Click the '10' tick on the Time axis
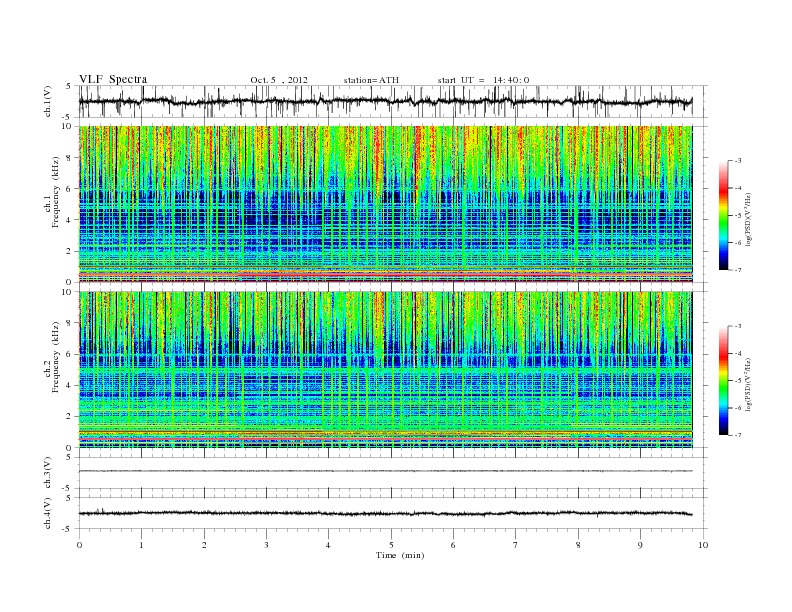 703,545
